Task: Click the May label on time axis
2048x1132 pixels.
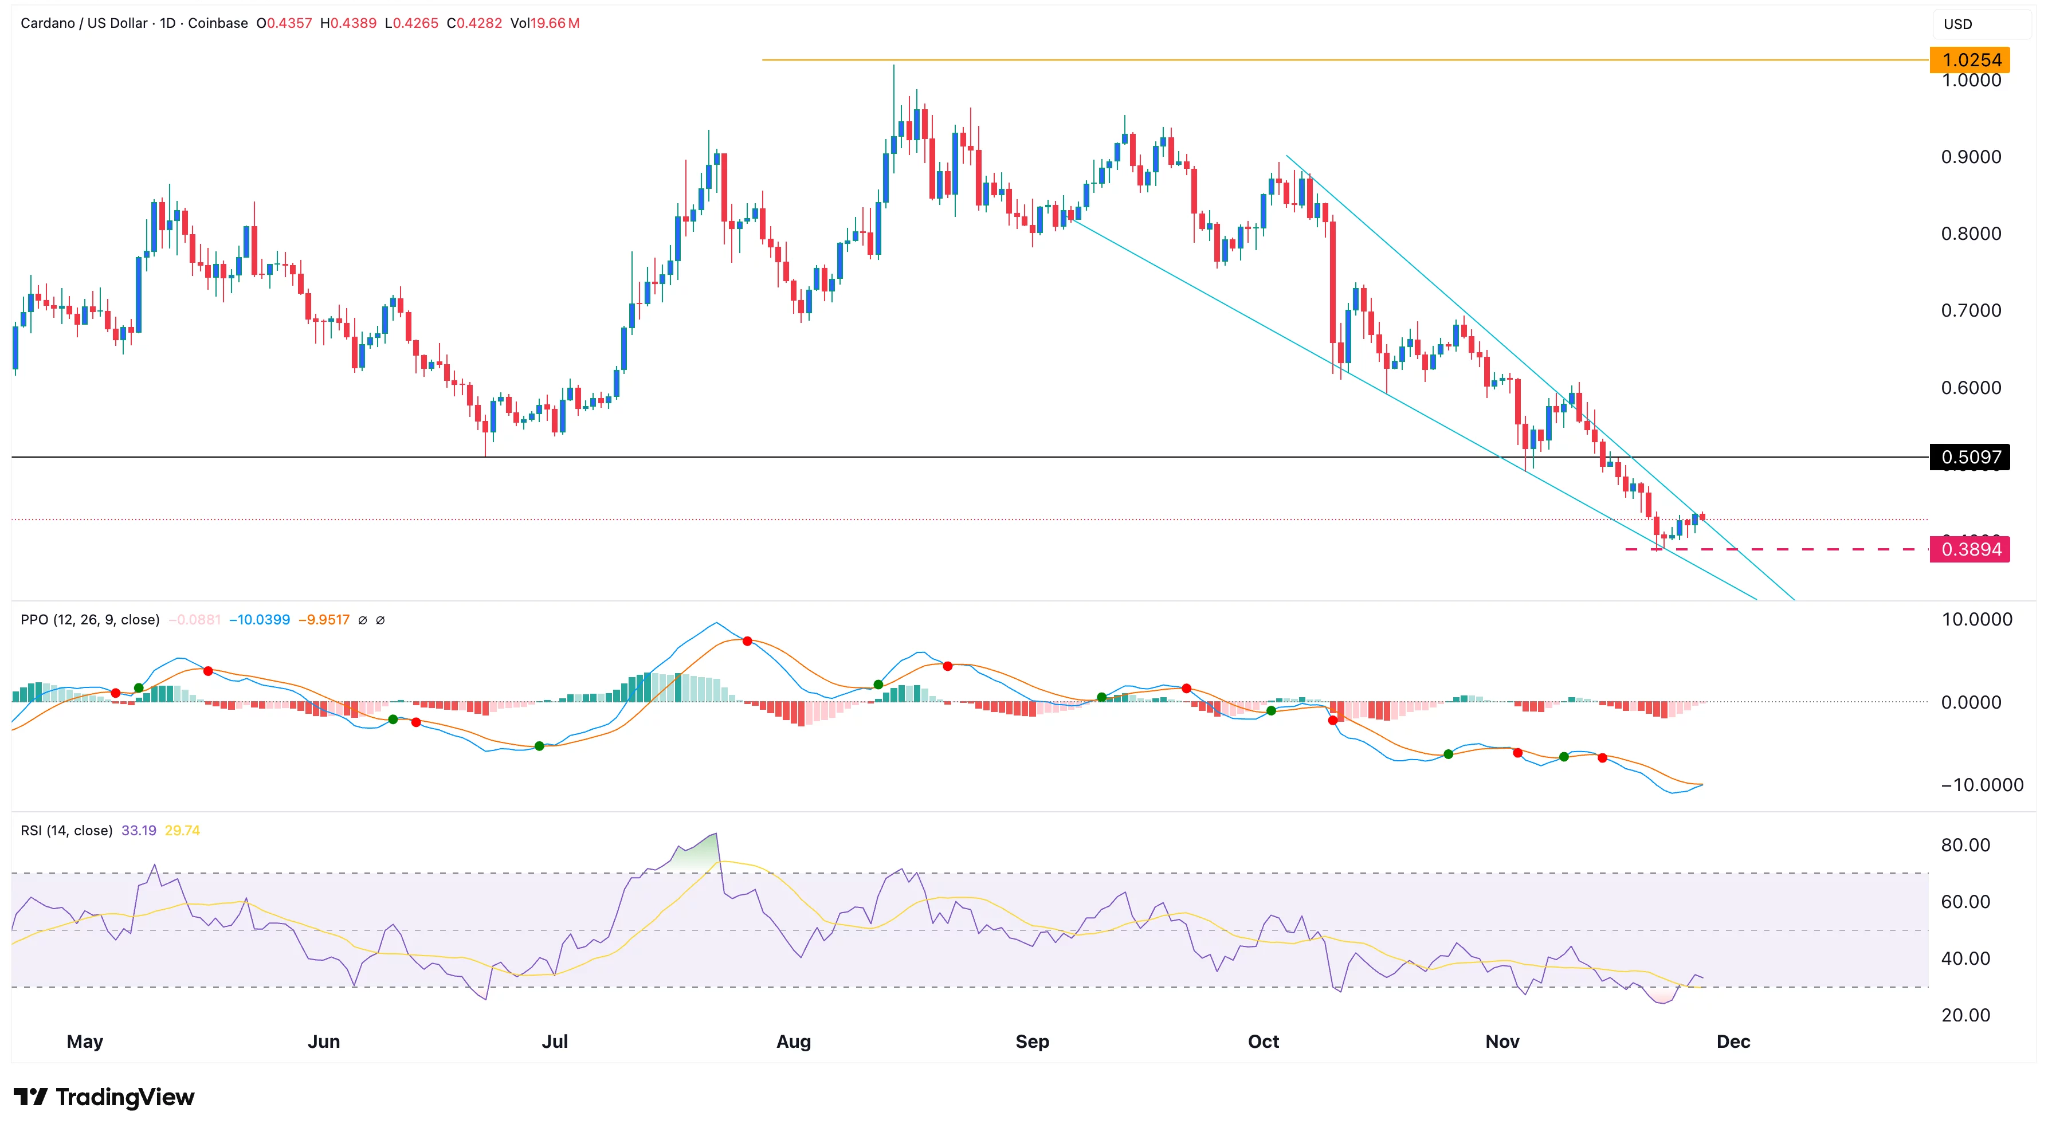Action: click(85, 1042)
